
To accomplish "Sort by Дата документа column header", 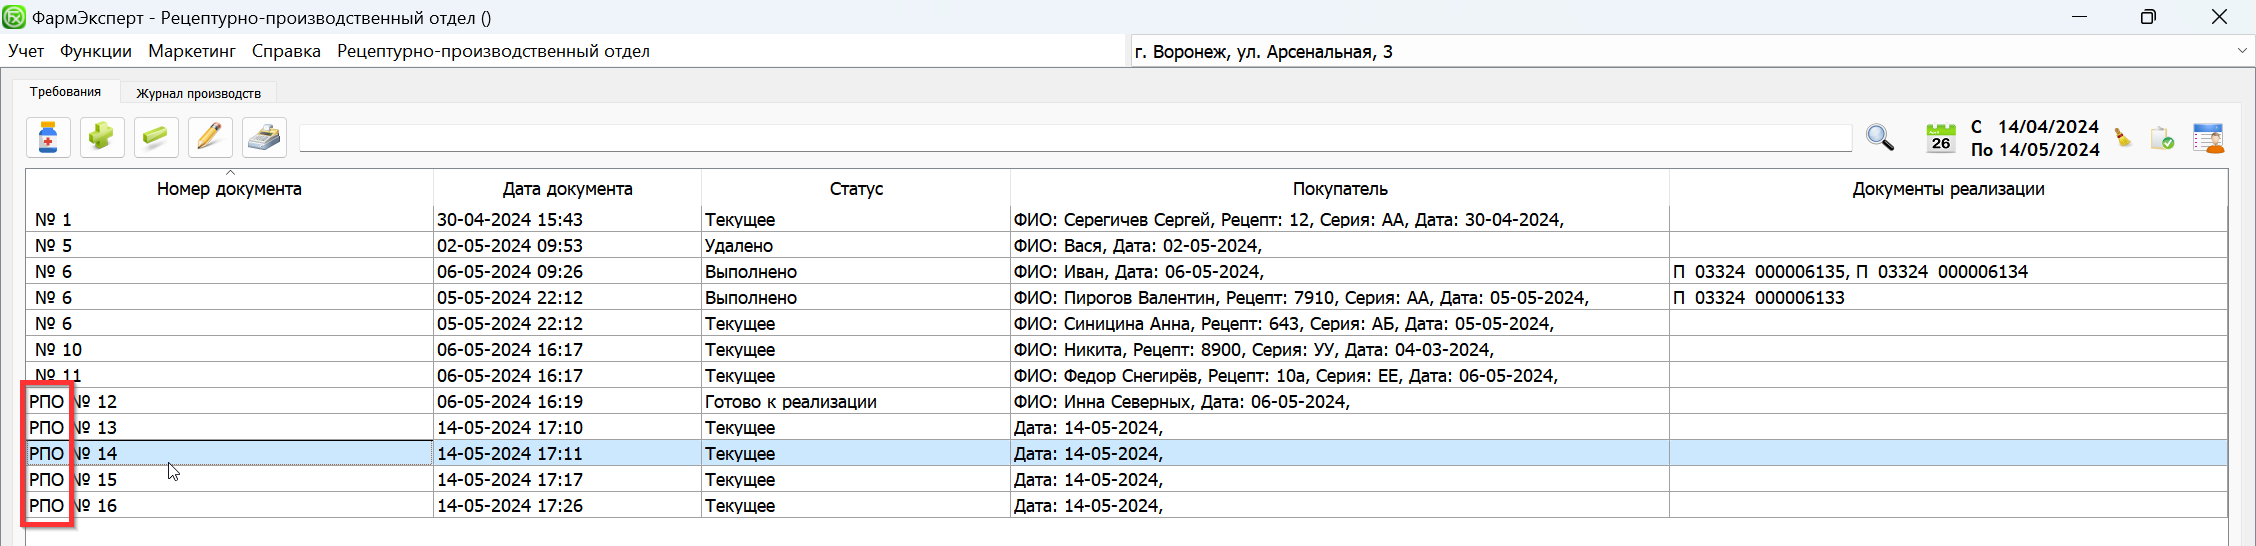I will (x=567, y=189).
